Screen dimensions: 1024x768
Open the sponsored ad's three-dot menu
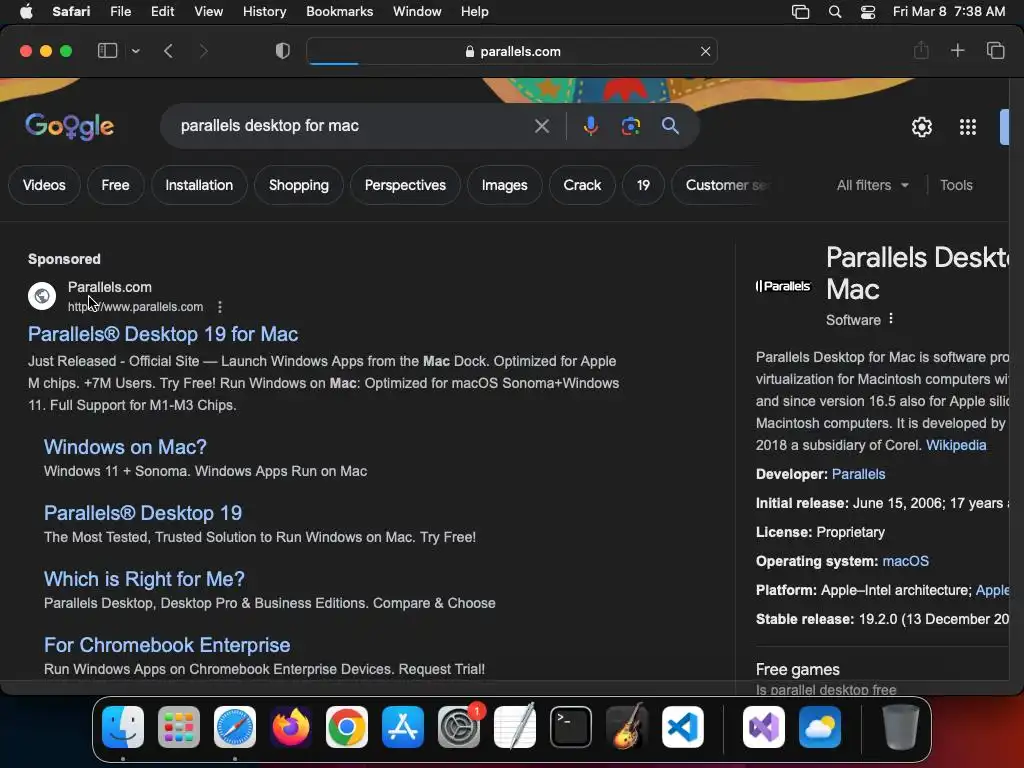220,306
